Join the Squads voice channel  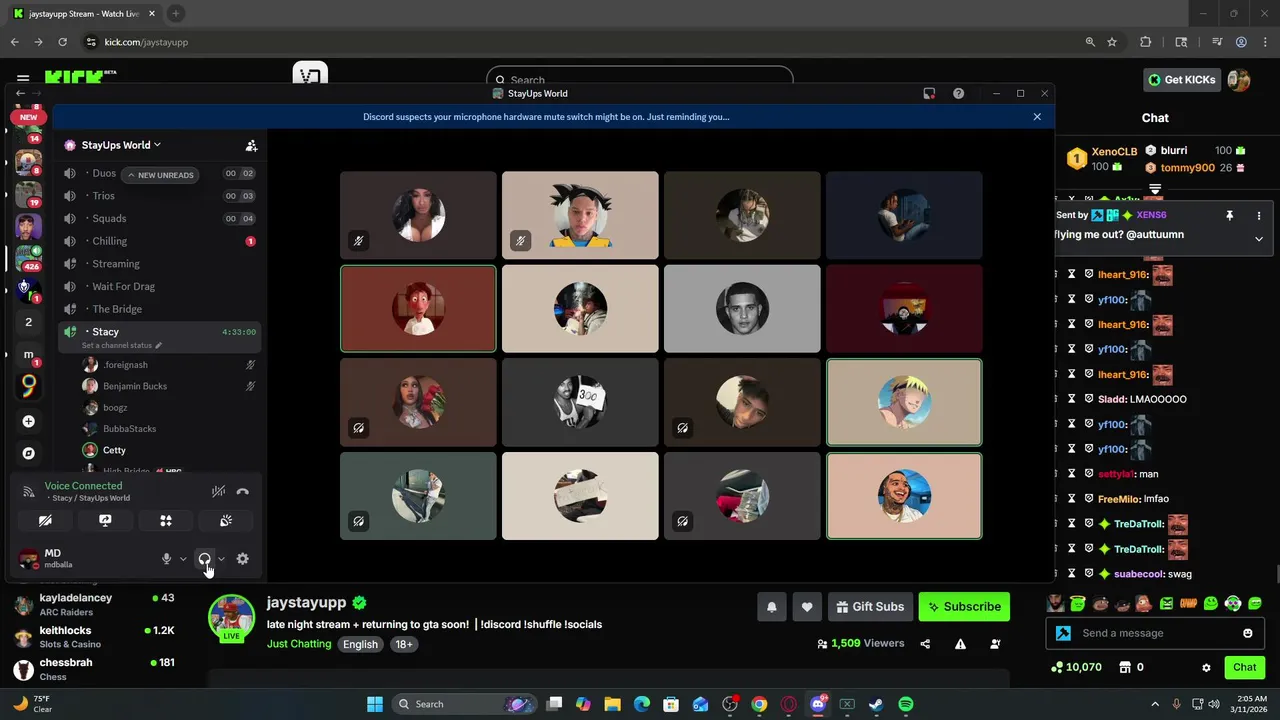pyautogui.click(x=159, y=218)
